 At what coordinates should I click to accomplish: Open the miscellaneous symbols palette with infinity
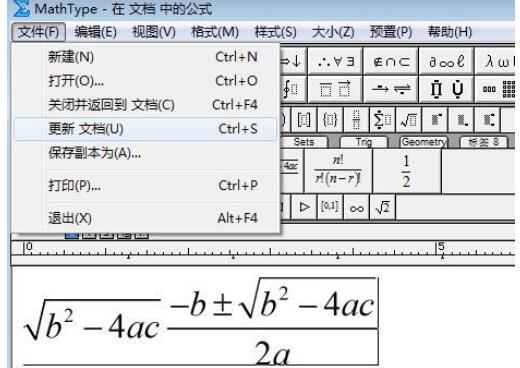point(446,61)
